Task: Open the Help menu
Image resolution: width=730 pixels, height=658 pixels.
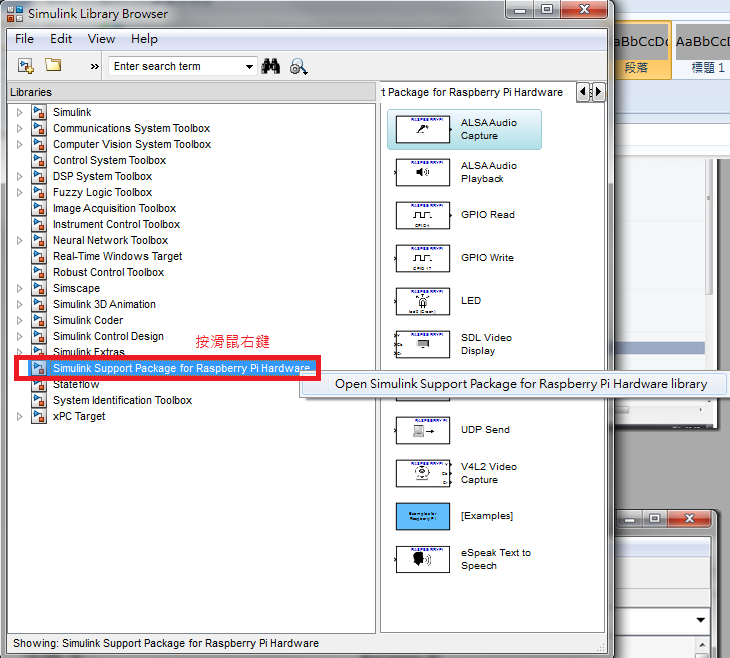Action: (144, 39)
